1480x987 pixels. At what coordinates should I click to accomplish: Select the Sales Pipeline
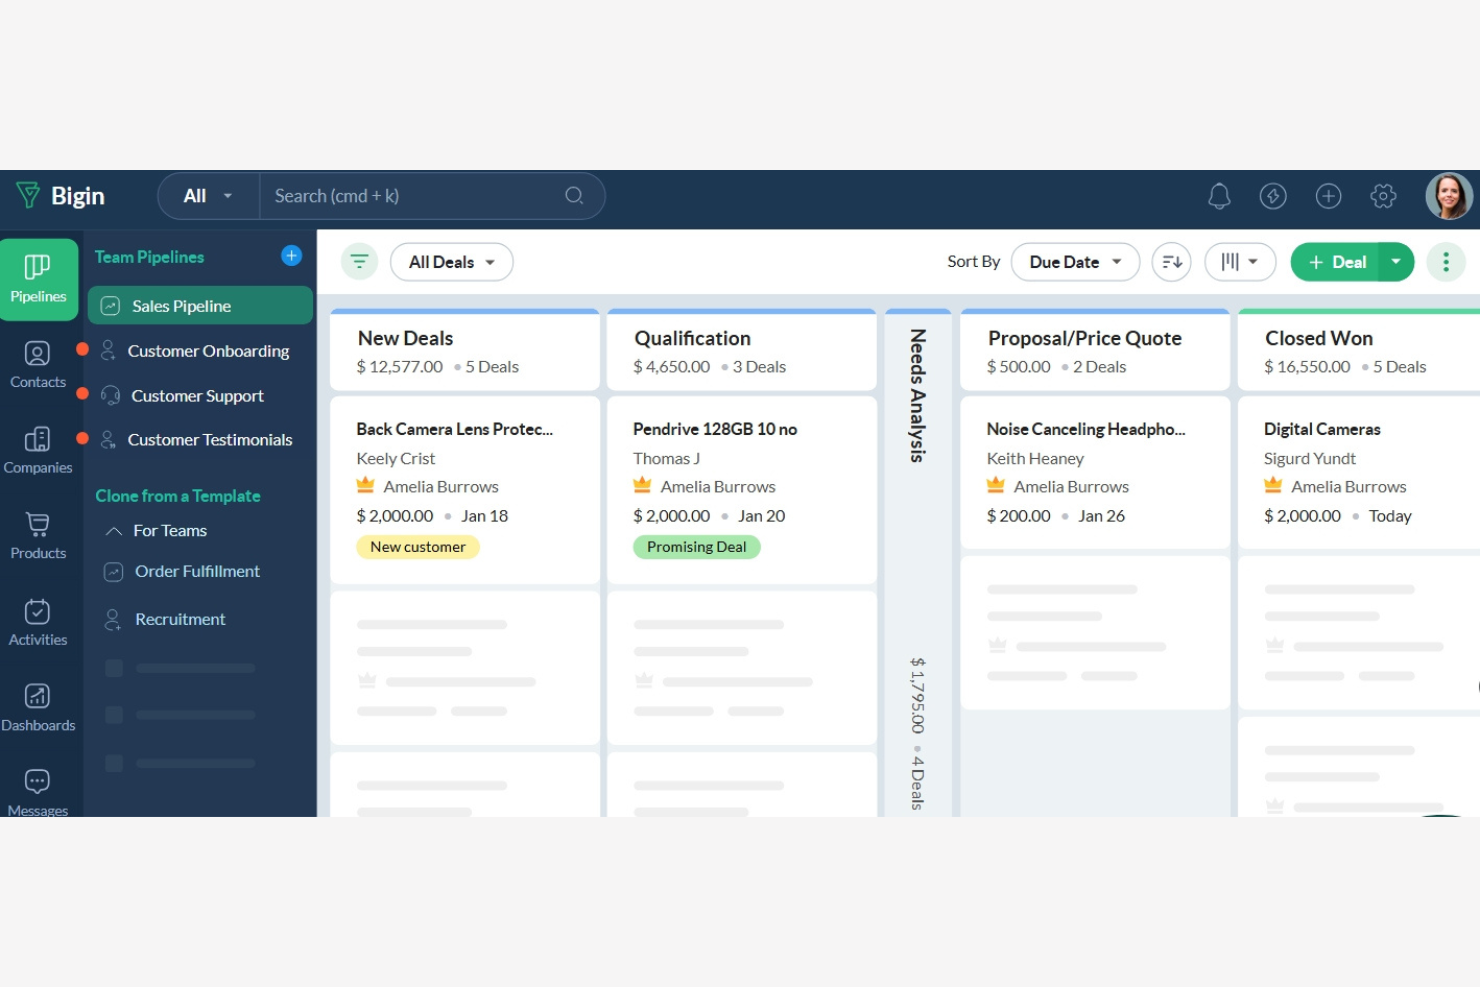tap(200, 306)
